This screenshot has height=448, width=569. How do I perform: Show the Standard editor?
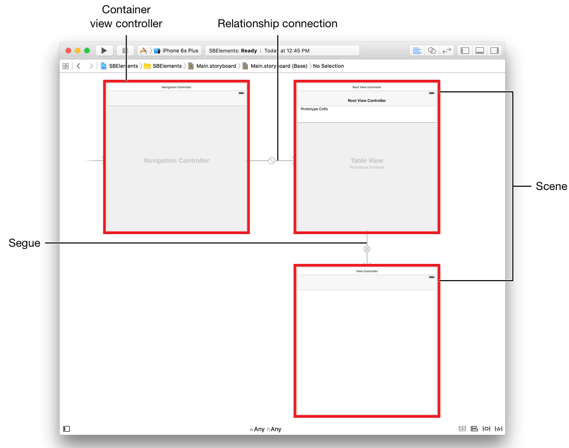coord(417,50)
